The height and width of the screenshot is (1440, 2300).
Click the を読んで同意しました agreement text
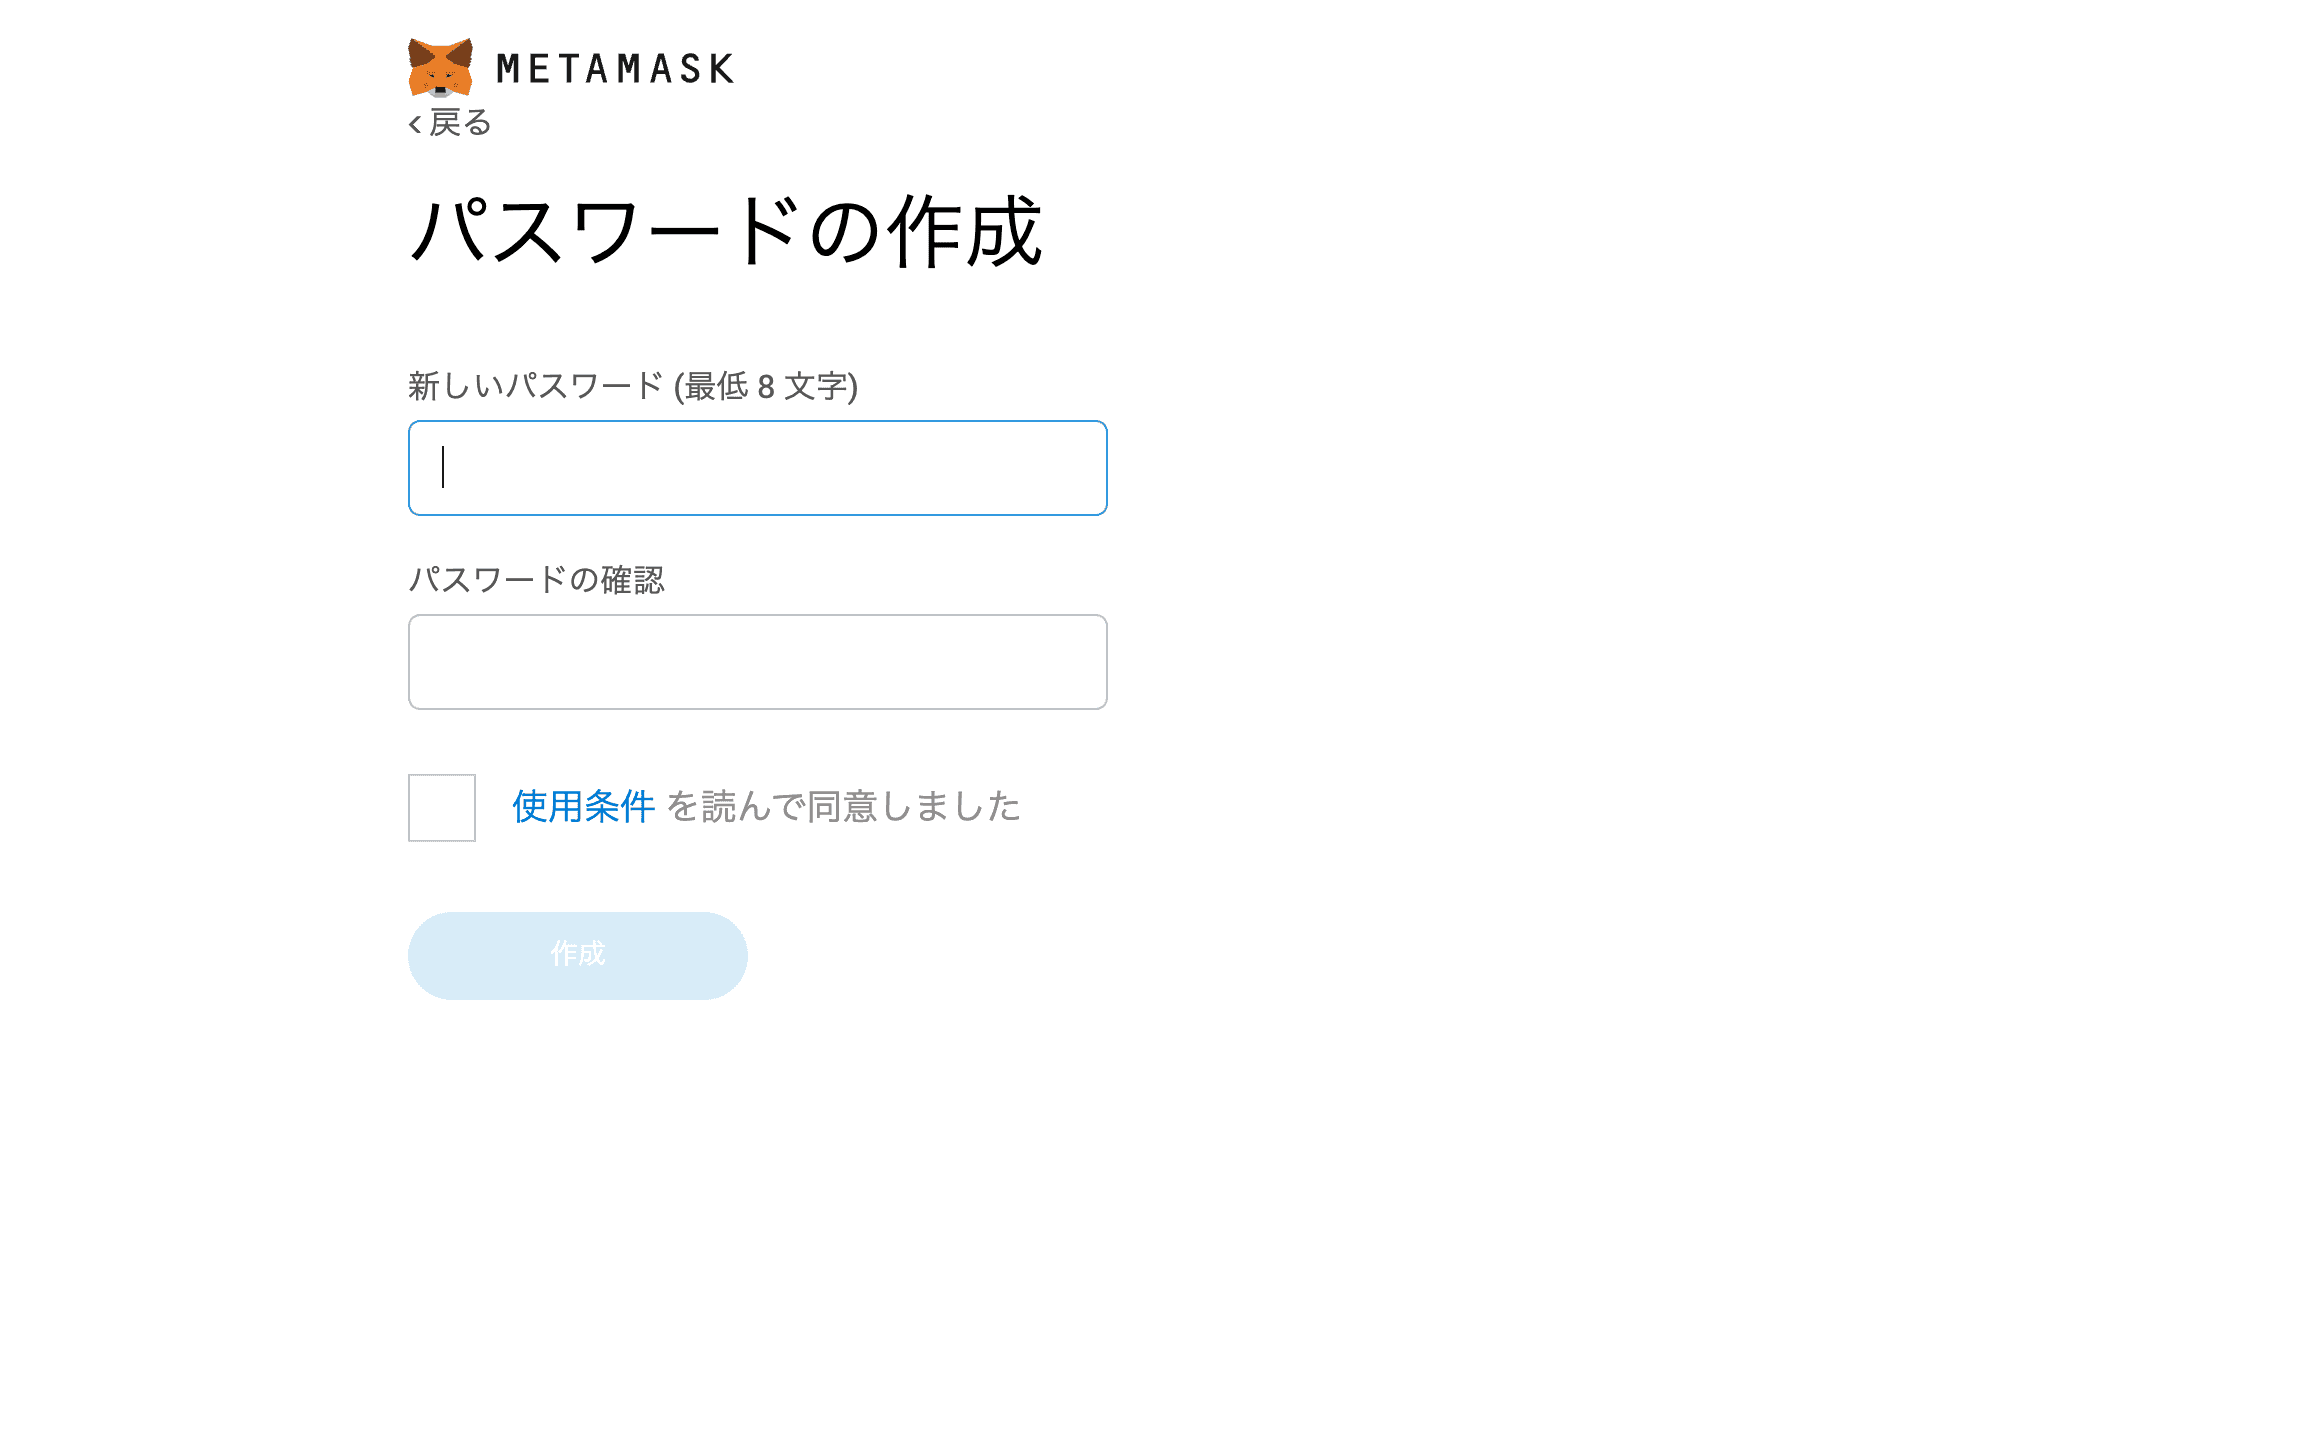[844, 807]
